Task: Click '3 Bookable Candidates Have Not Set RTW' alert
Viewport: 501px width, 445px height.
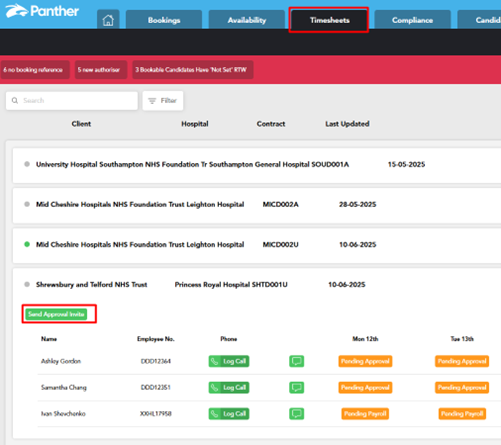Action: 193,70
